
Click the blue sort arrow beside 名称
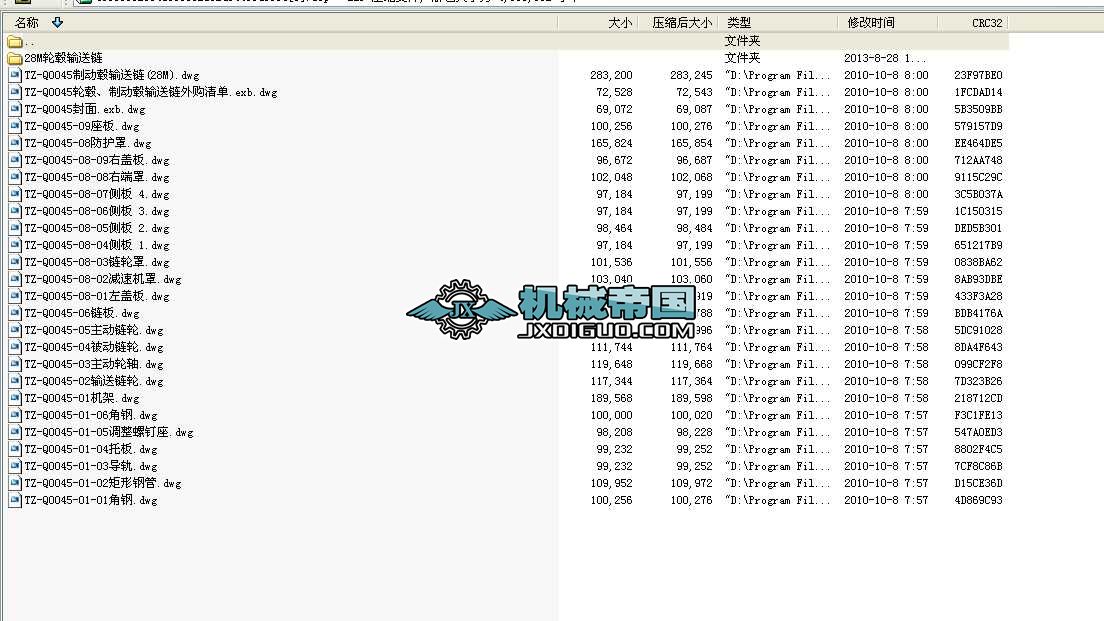point(58,23)
